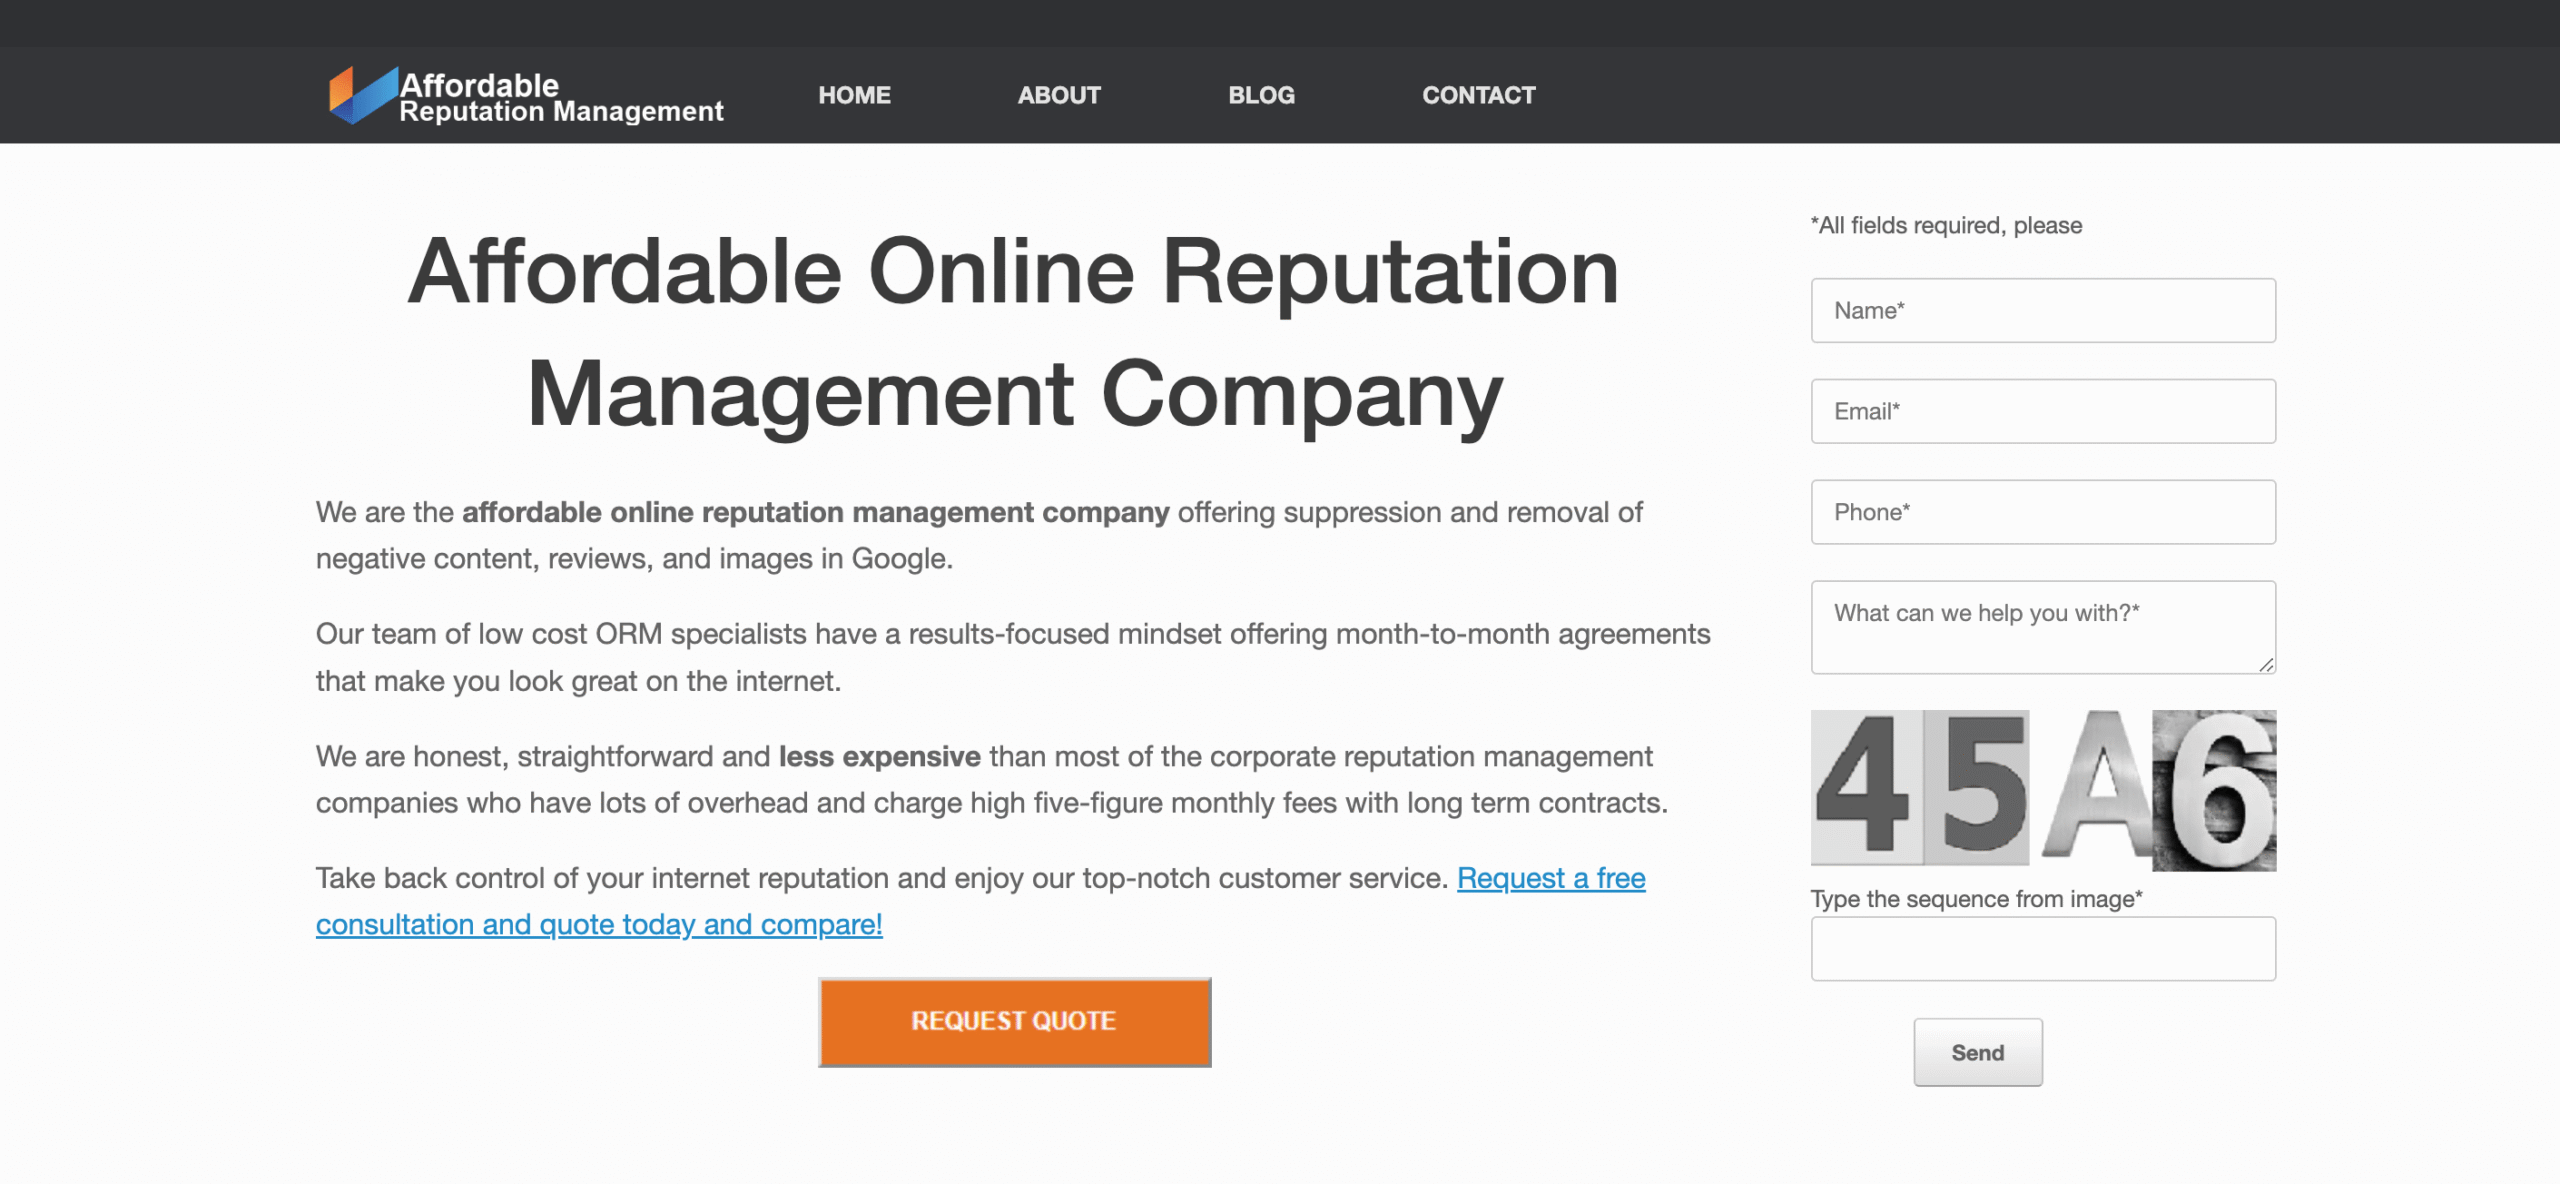The image size is (2560, 1184).
Task: Click the 'What can we help you with?' textarea
Action: click(2042, 627)
